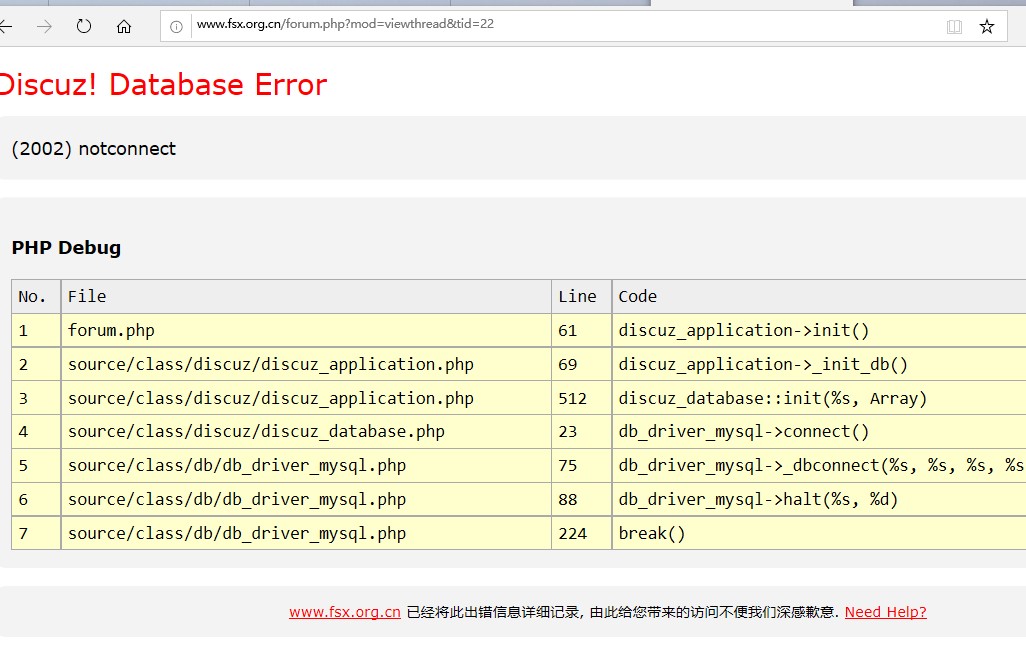The height and width of the screenshot is (655, 1026).
Task: Go to the home page icon
Action: (124, 27)
